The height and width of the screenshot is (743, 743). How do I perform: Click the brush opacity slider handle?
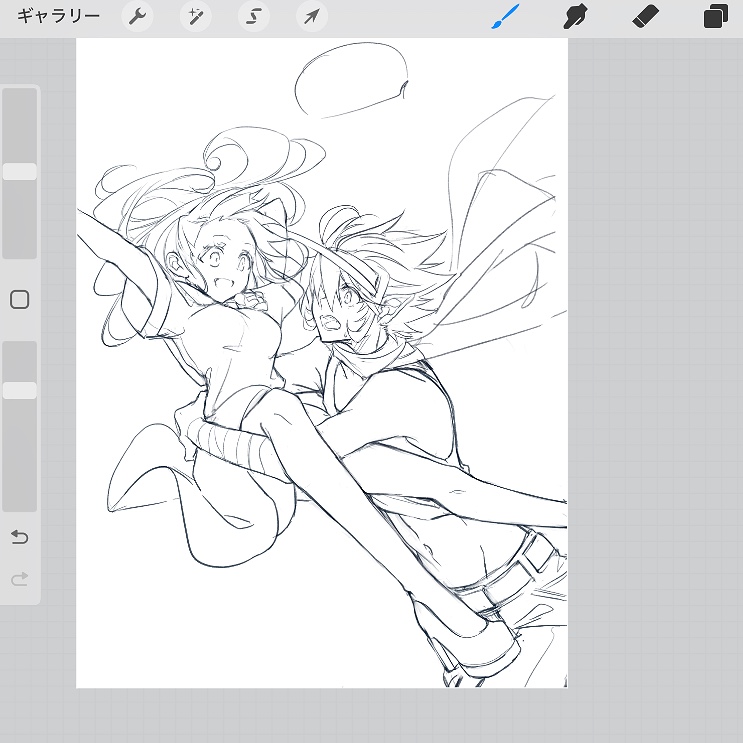[20, 391]
